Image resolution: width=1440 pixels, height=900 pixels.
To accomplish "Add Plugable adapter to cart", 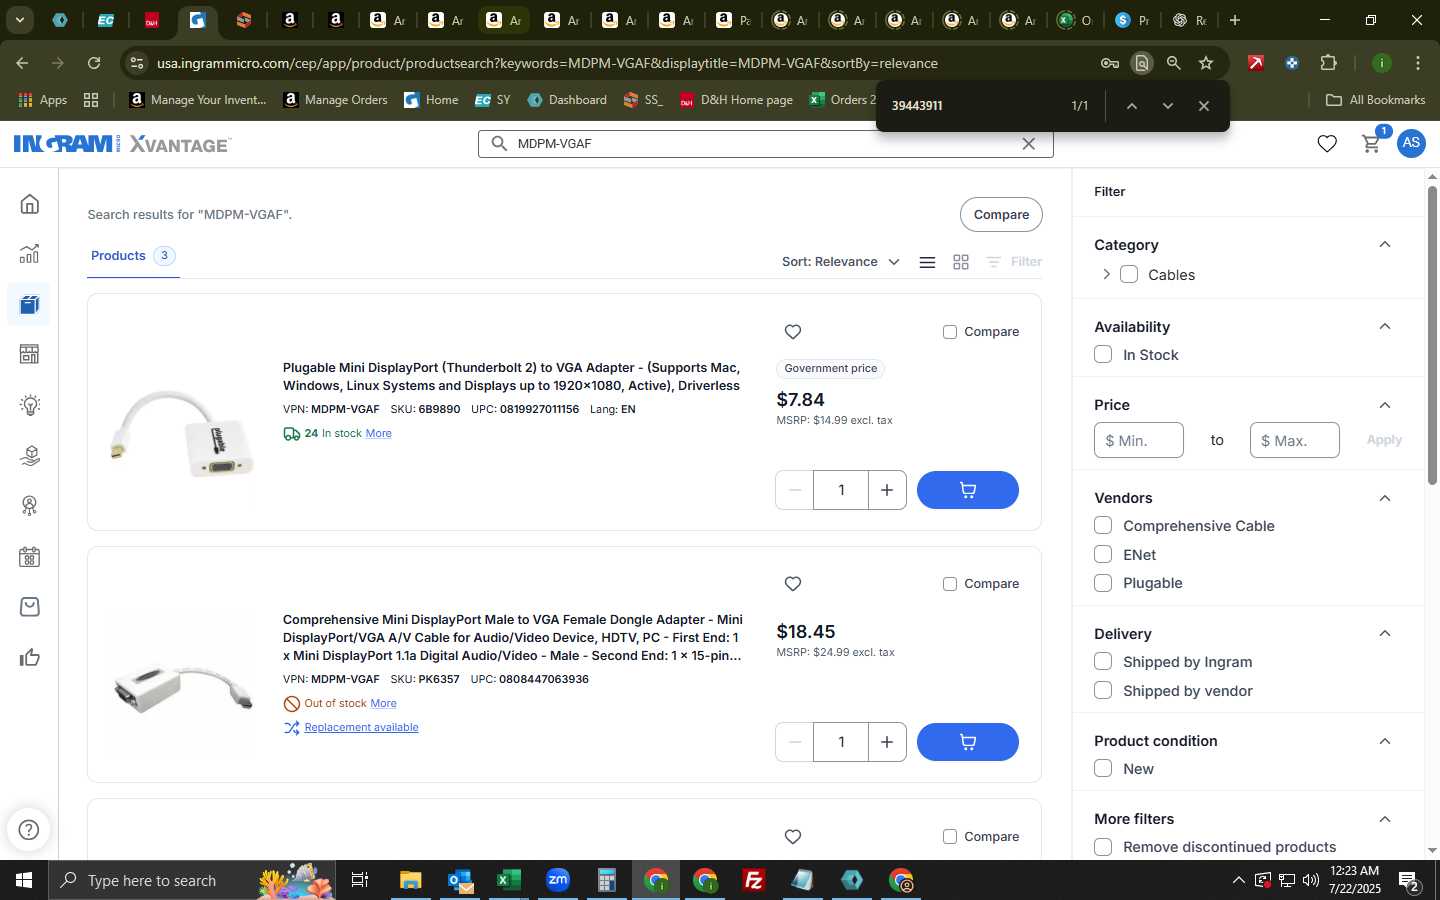I will click(x=967, y=490).
